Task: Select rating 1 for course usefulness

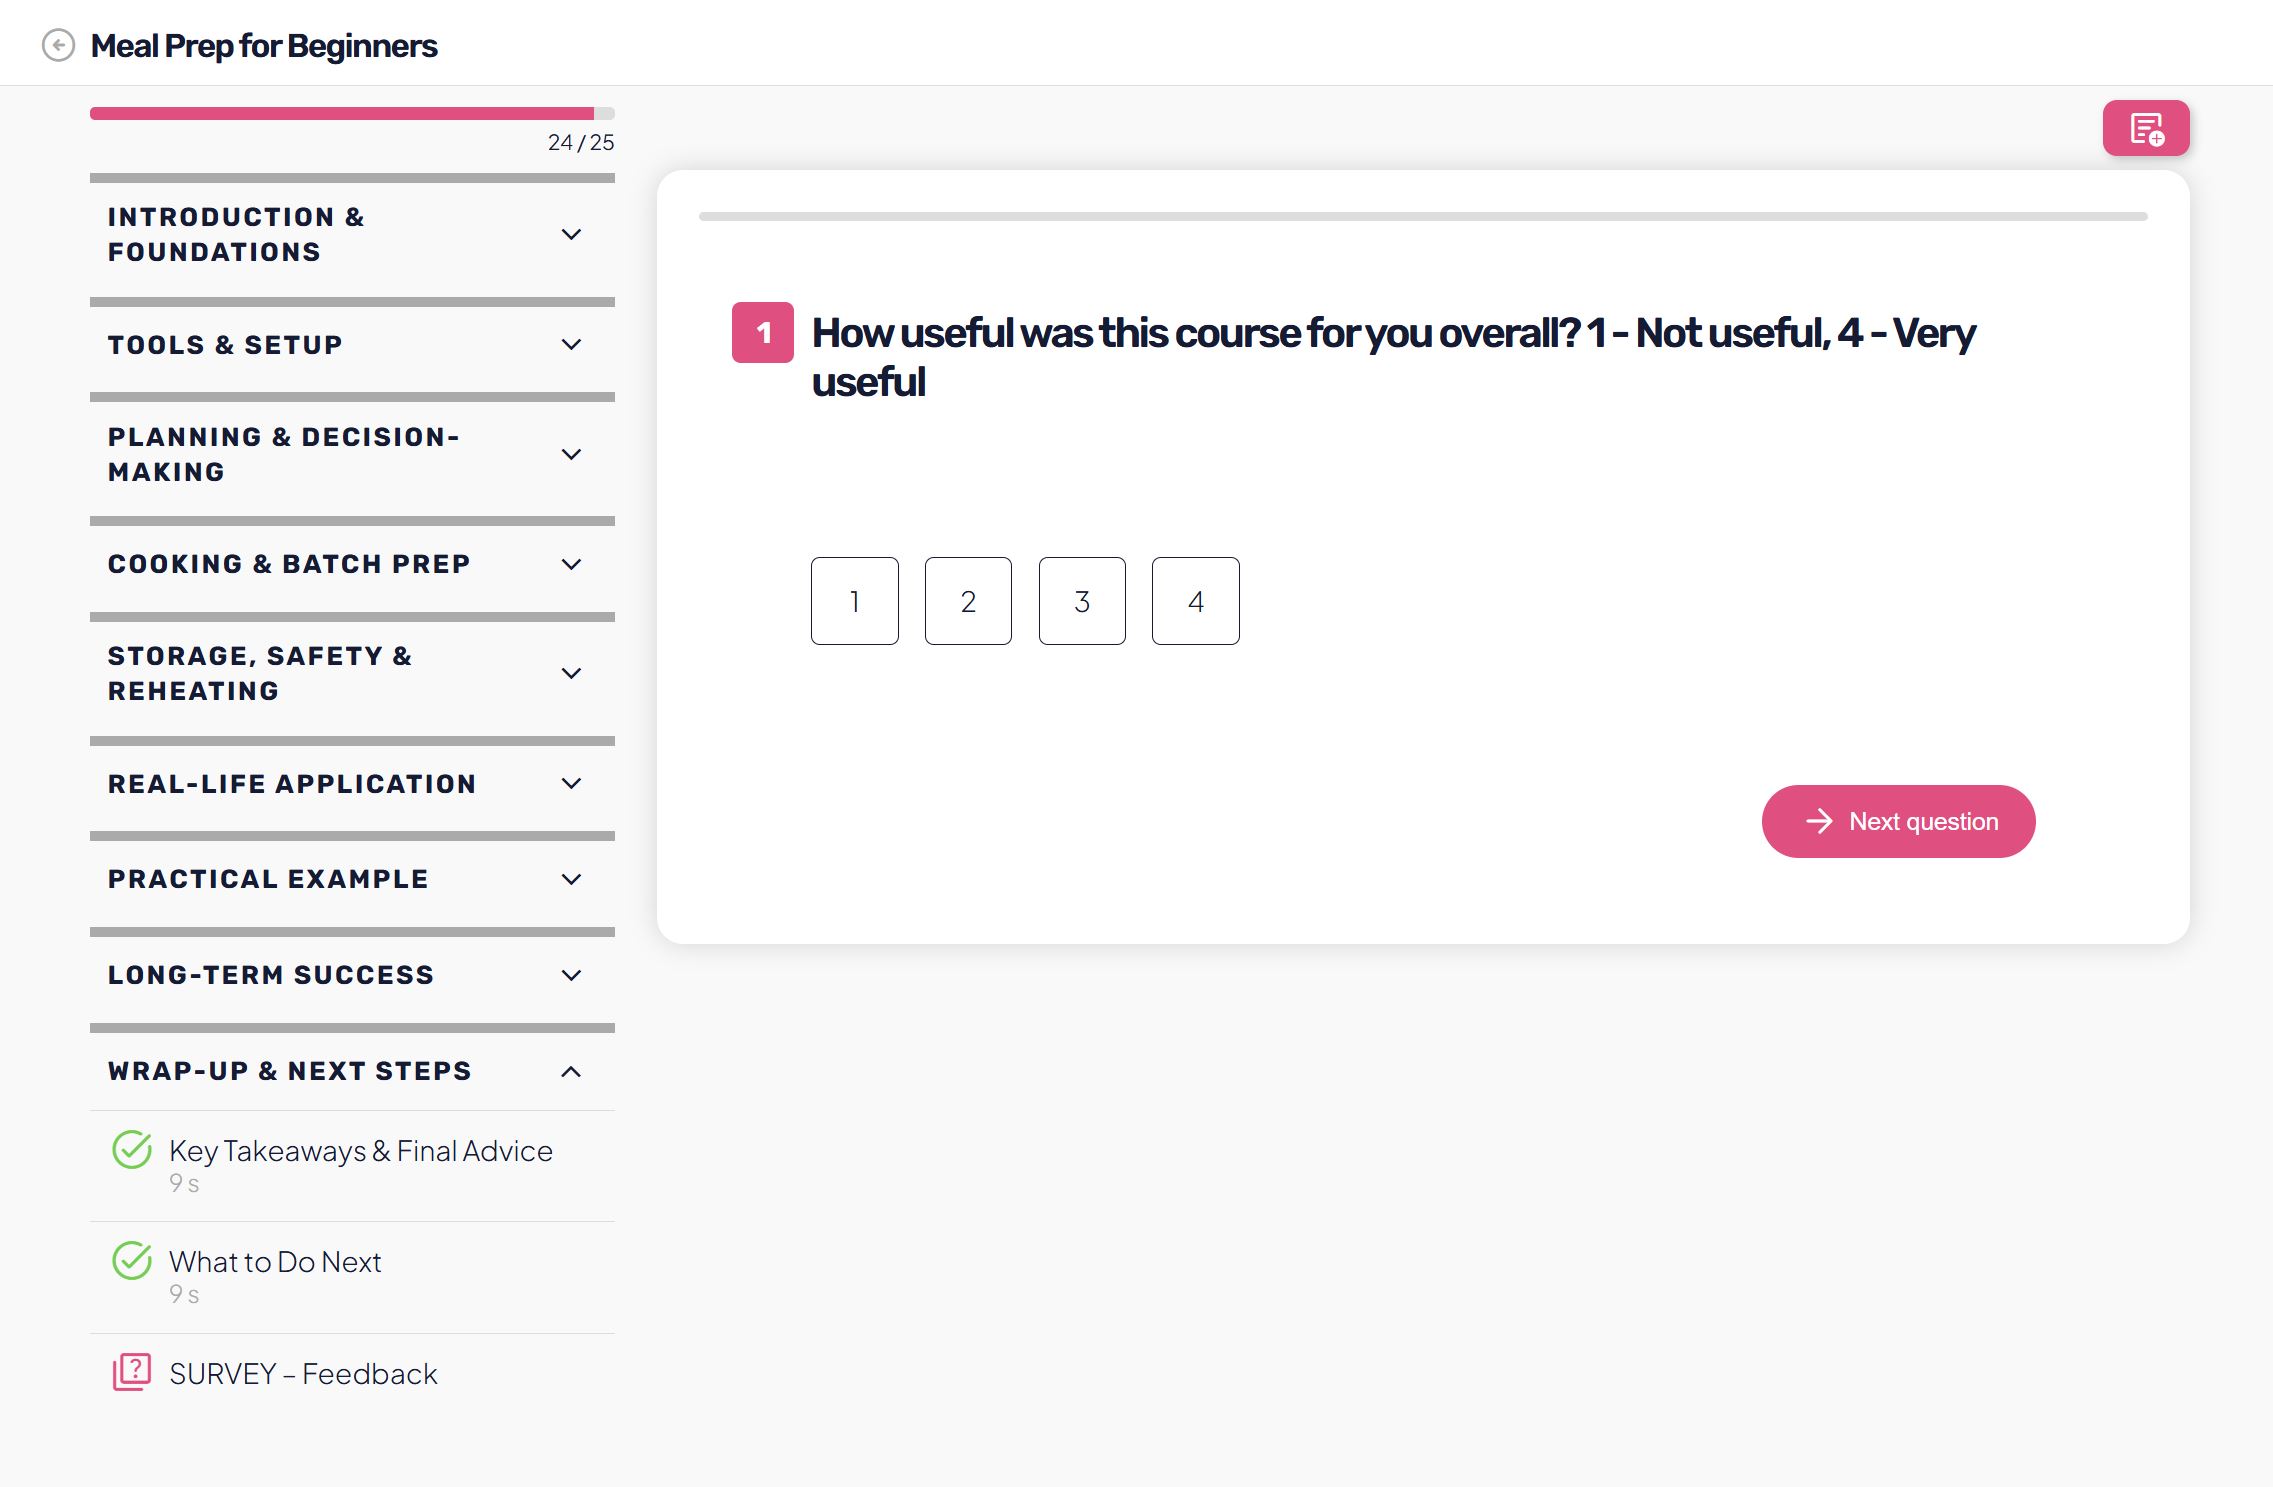Action: click(x=854, y=601)
